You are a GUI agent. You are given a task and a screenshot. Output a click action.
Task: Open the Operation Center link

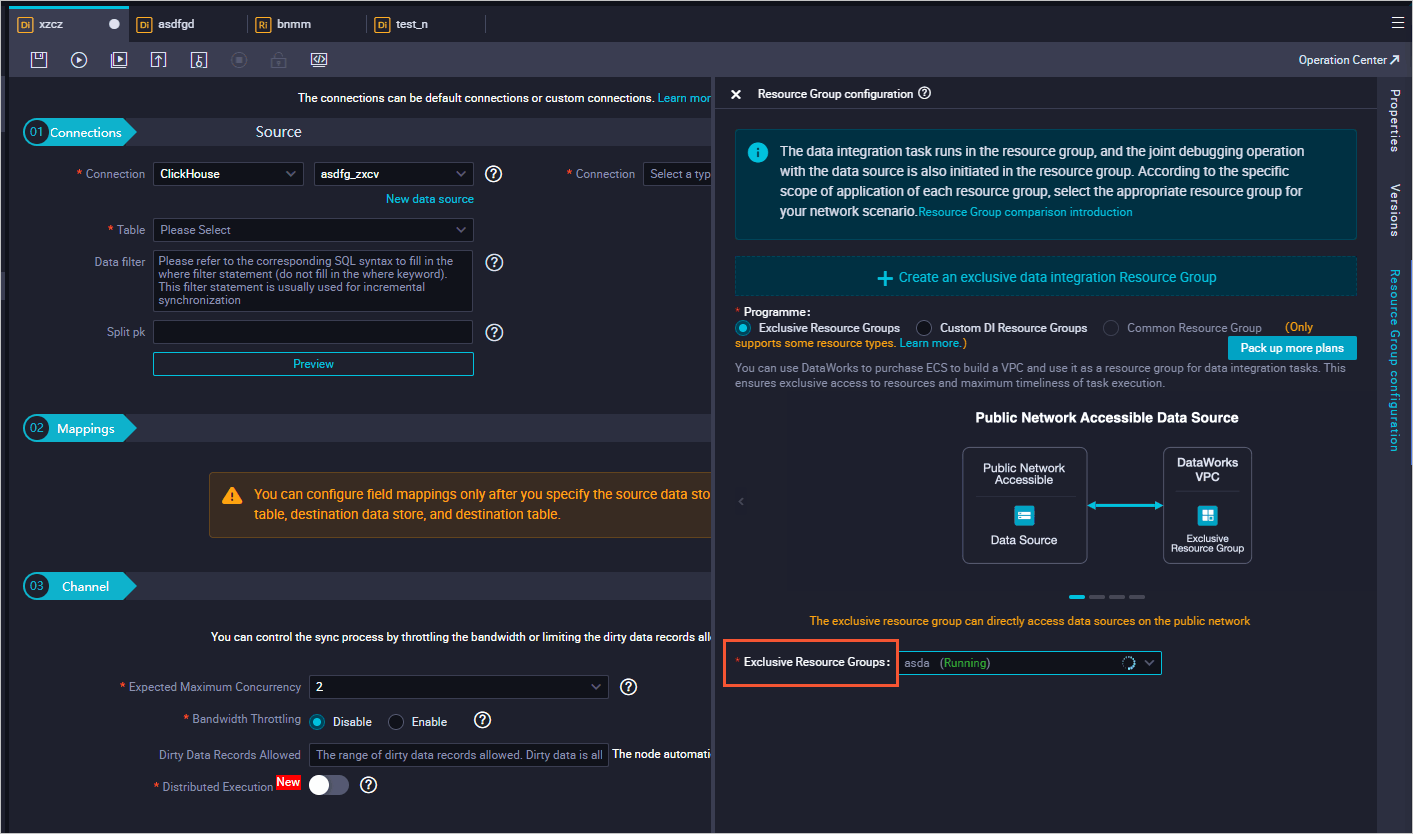[1349, 60]
